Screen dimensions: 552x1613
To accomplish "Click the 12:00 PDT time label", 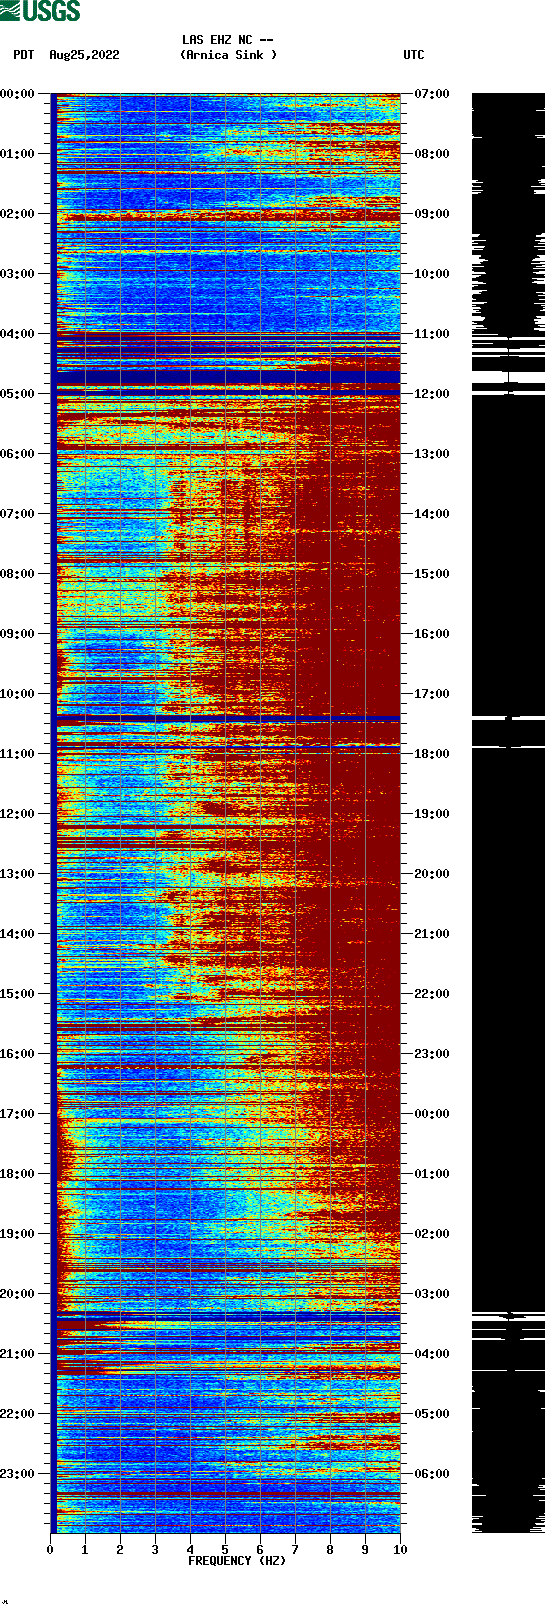I will [x=18, y=814].
